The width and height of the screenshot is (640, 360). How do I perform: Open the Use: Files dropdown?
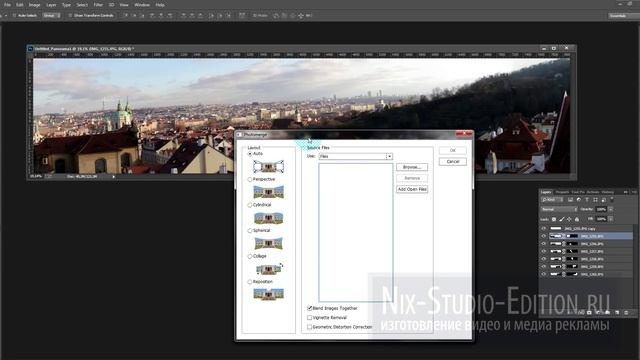tap(356, 156)
